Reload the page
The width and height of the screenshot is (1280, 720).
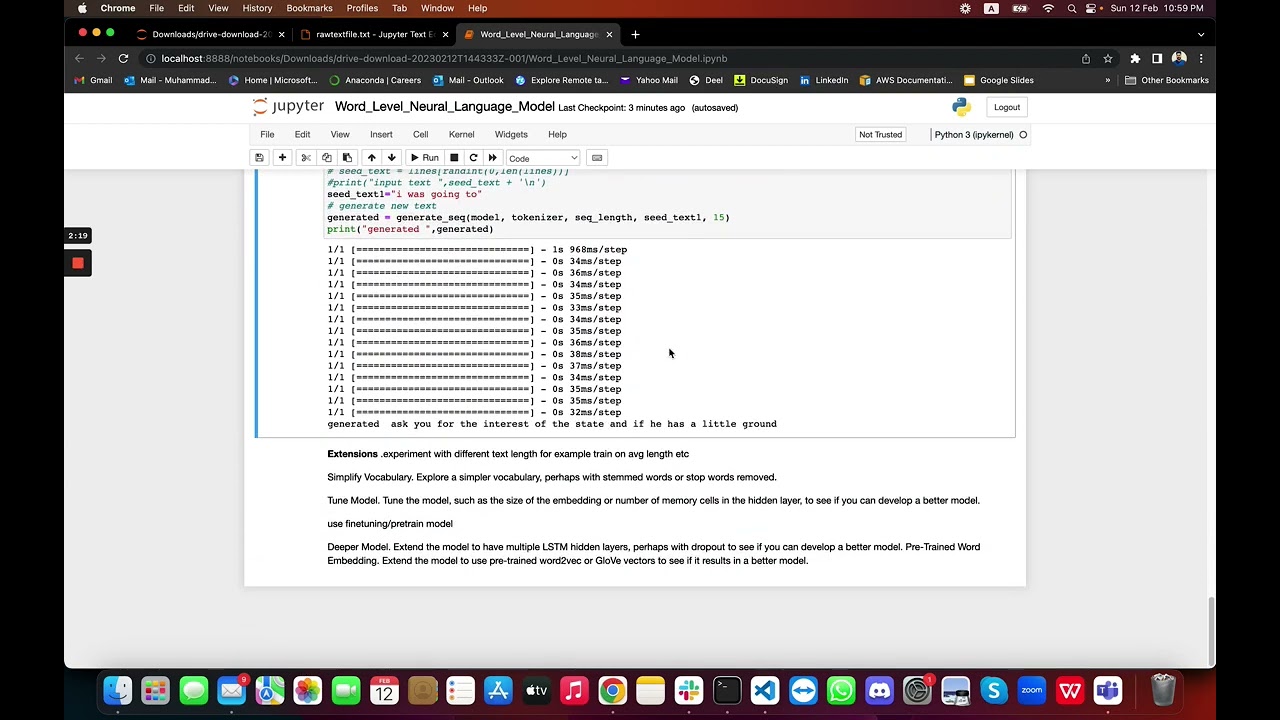123,58
